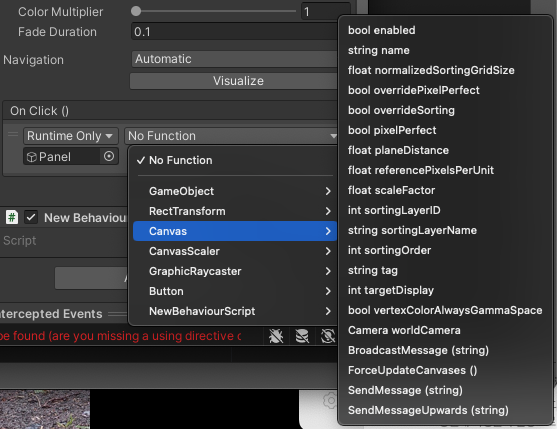
Task: Expand the Button submenu
Action: (x=235, y=291)
